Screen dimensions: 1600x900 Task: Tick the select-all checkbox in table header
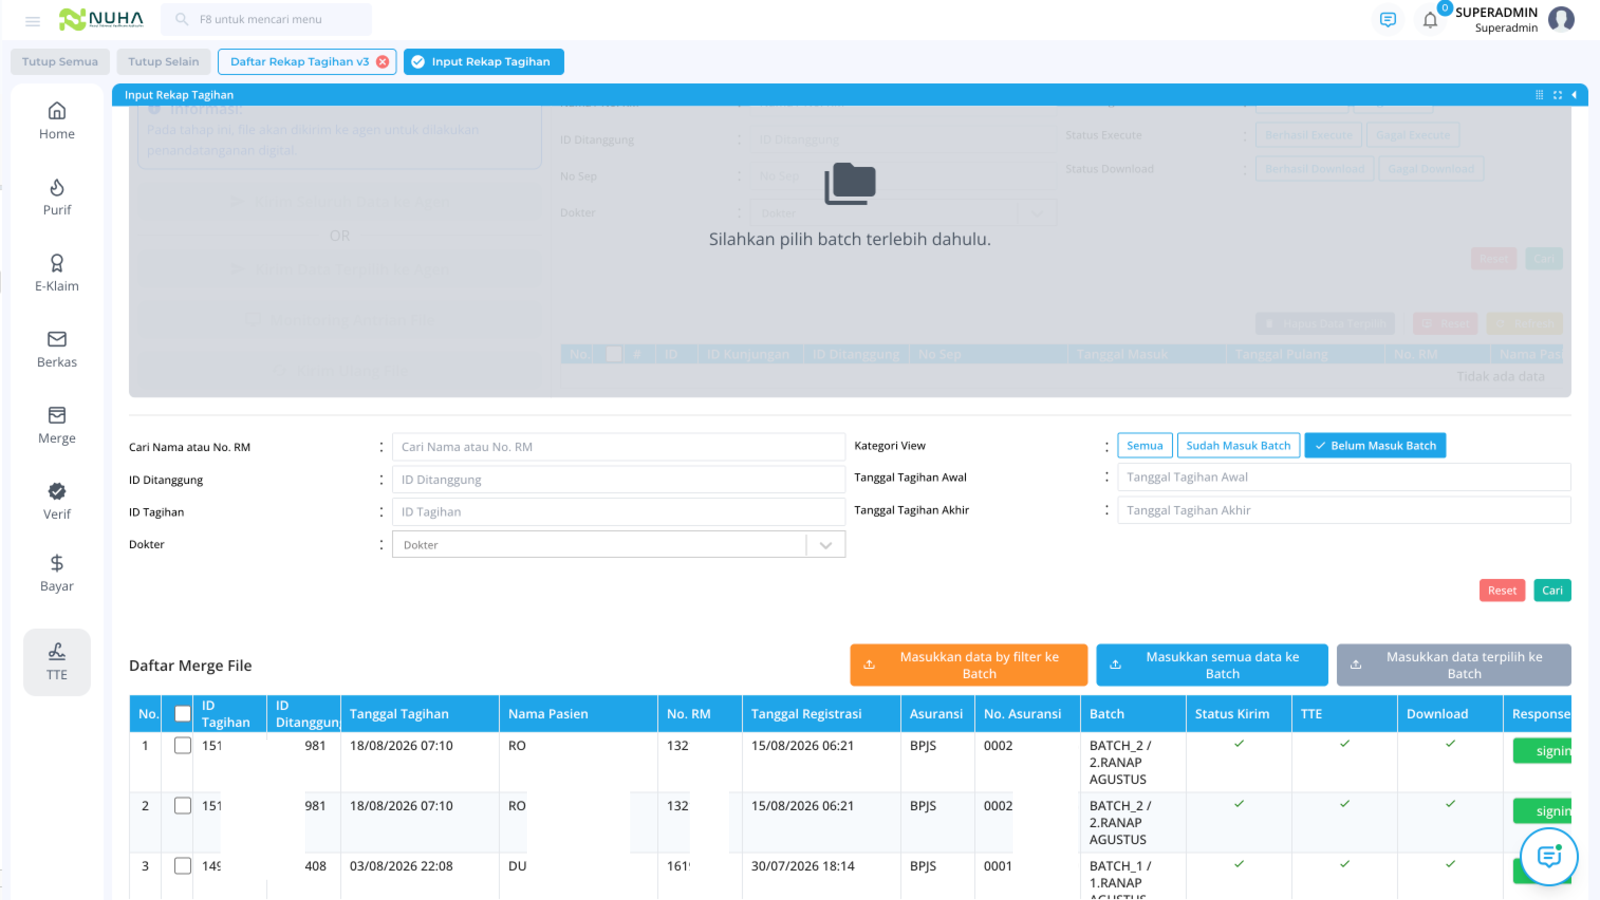point(182,714)
